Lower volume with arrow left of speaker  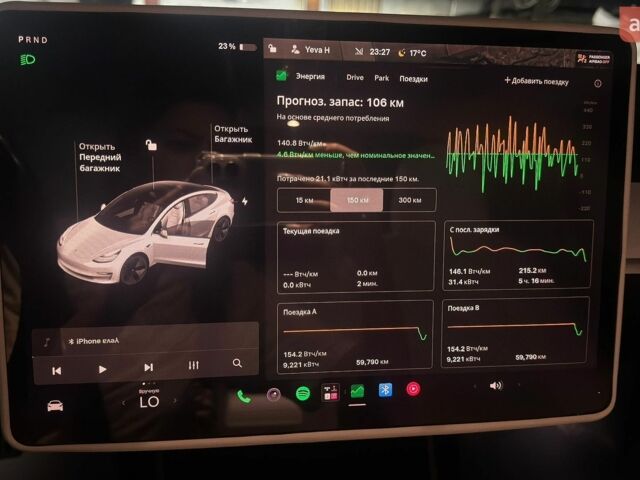coord(475,386)
